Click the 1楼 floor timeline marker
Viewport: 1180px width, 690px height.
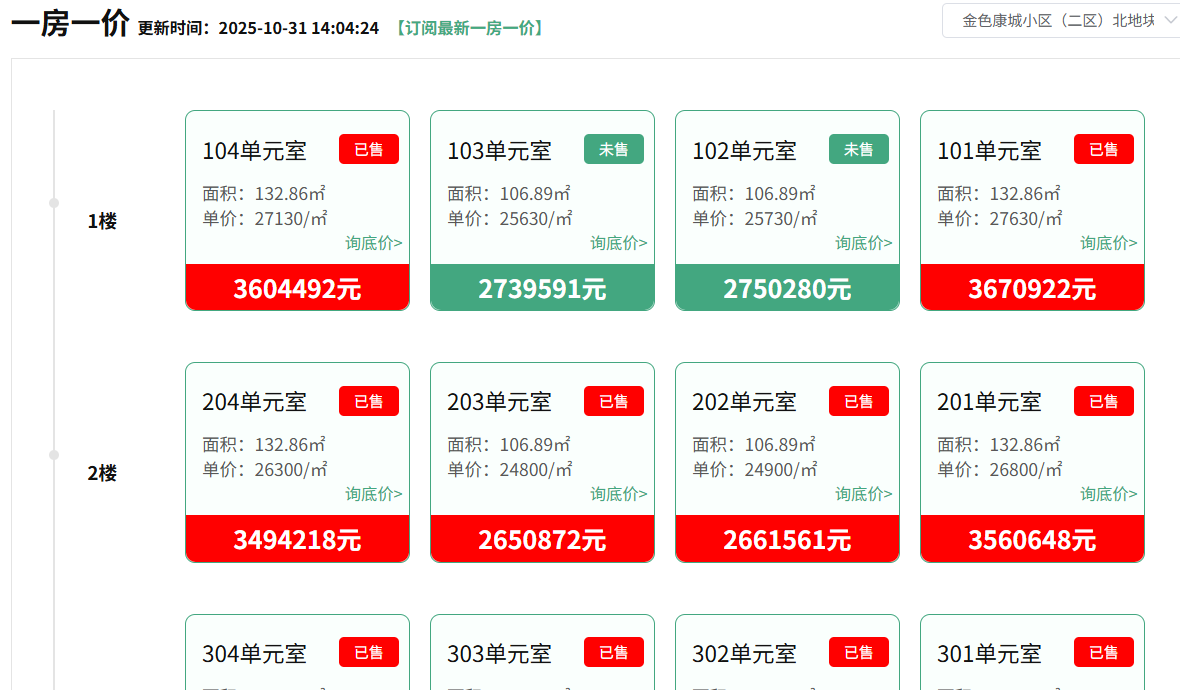pyautogui.click(x=54, y=203)
